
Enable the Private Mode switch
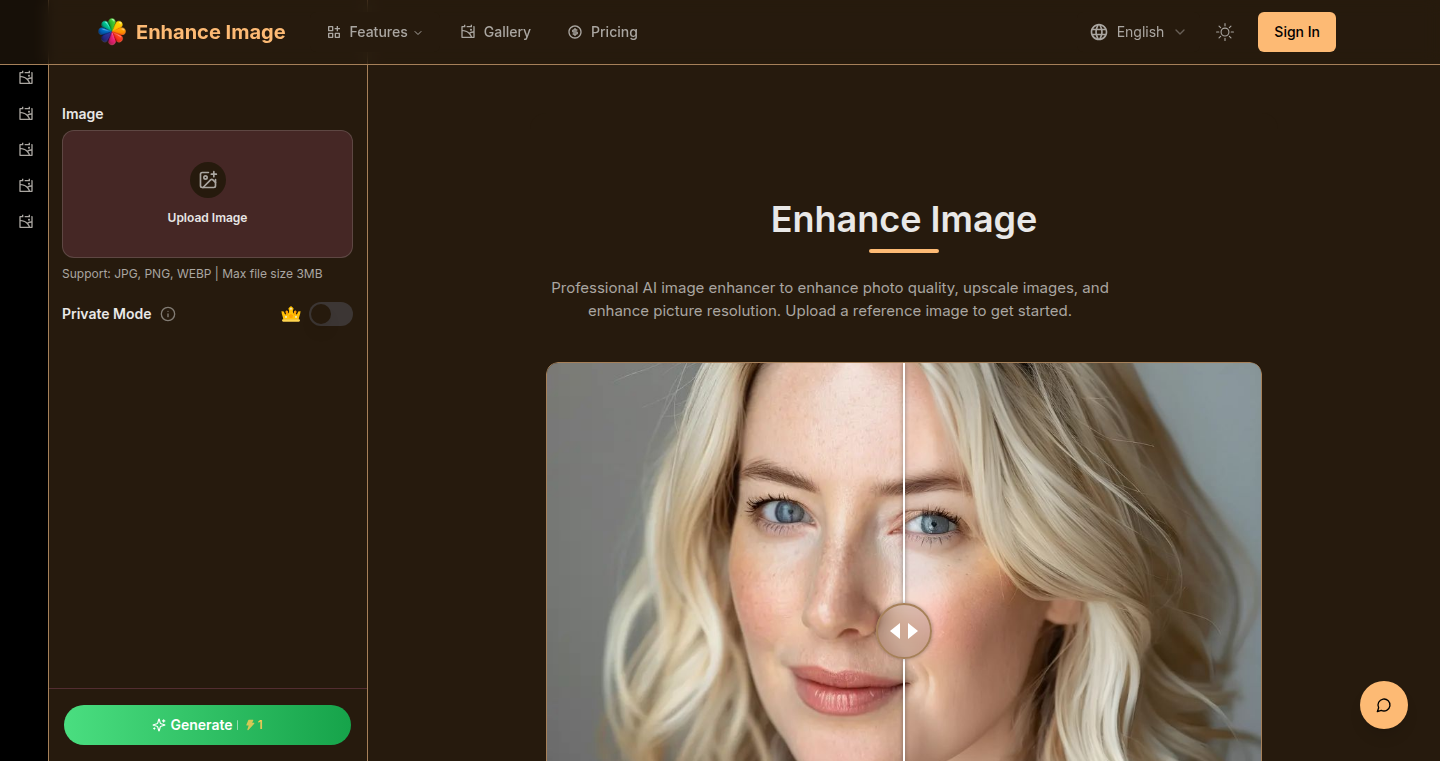[x=331, y=314]
